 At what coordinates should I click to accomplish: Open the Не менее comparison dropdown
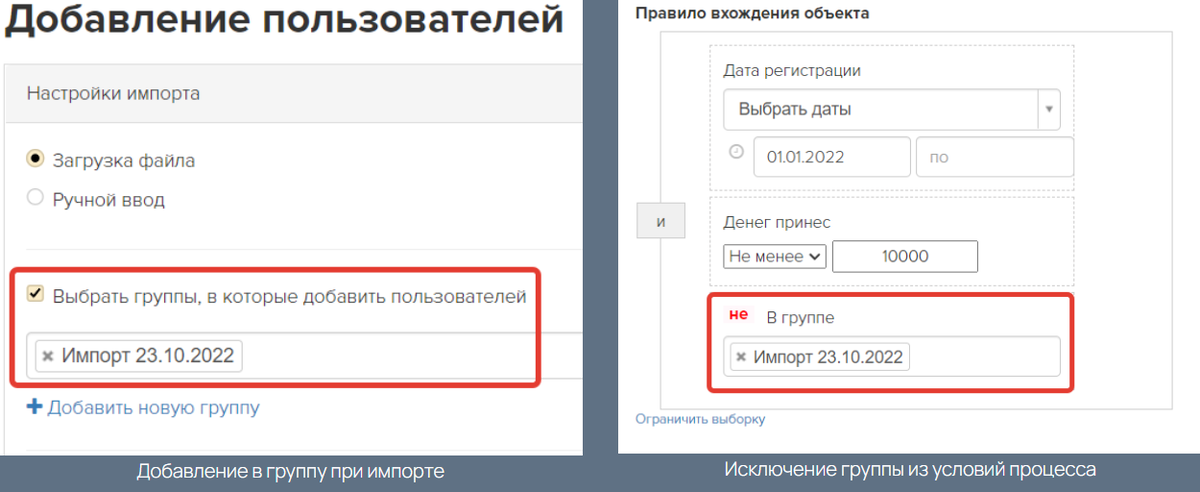point(775,257)
